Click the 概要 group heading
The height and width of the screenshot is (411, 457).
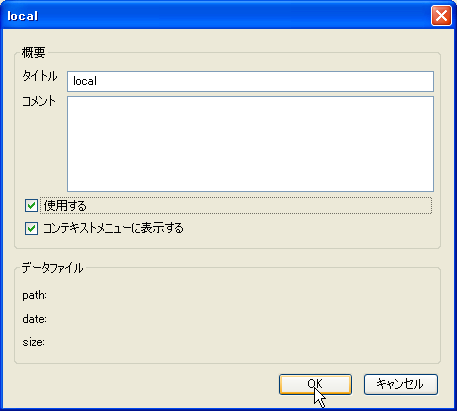pyautogui.click(x=33, y=52)
